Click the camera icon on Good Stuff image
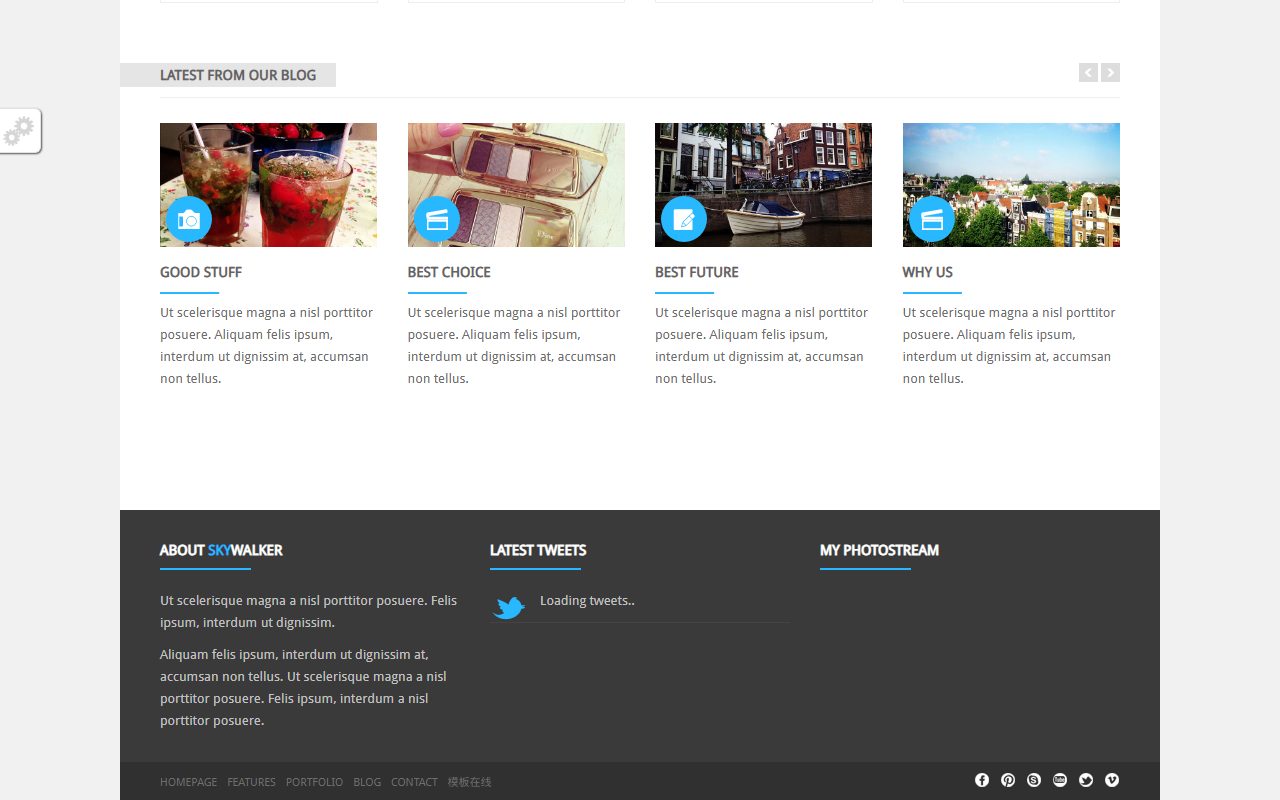 pos(189,220)
